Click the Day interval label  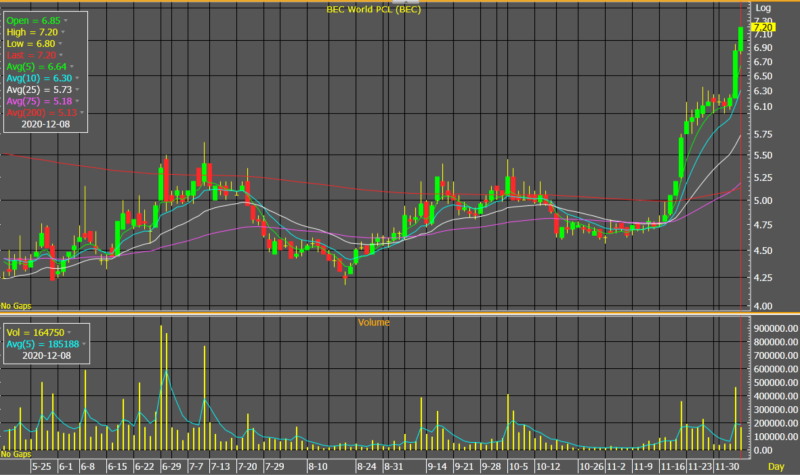tap(776, 466)
